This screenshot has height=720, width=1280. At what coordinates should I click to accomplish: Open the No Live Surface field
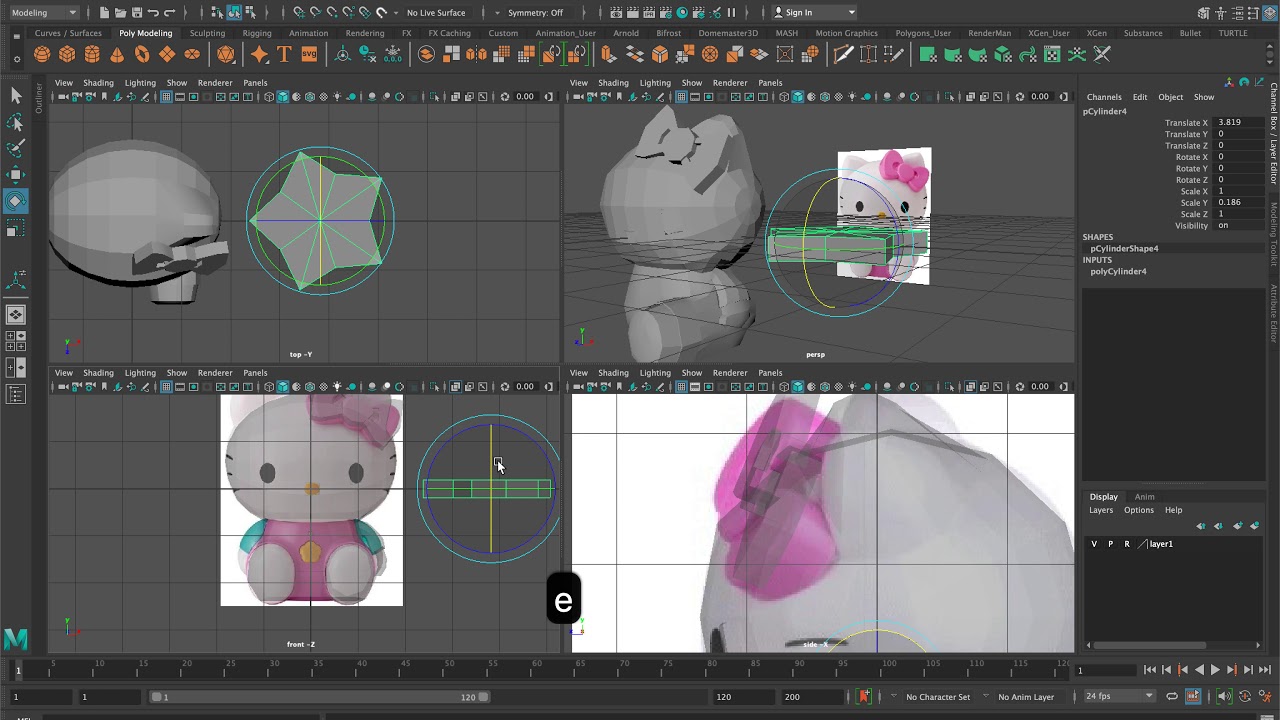pyautogui.click(x=436, y=12)
